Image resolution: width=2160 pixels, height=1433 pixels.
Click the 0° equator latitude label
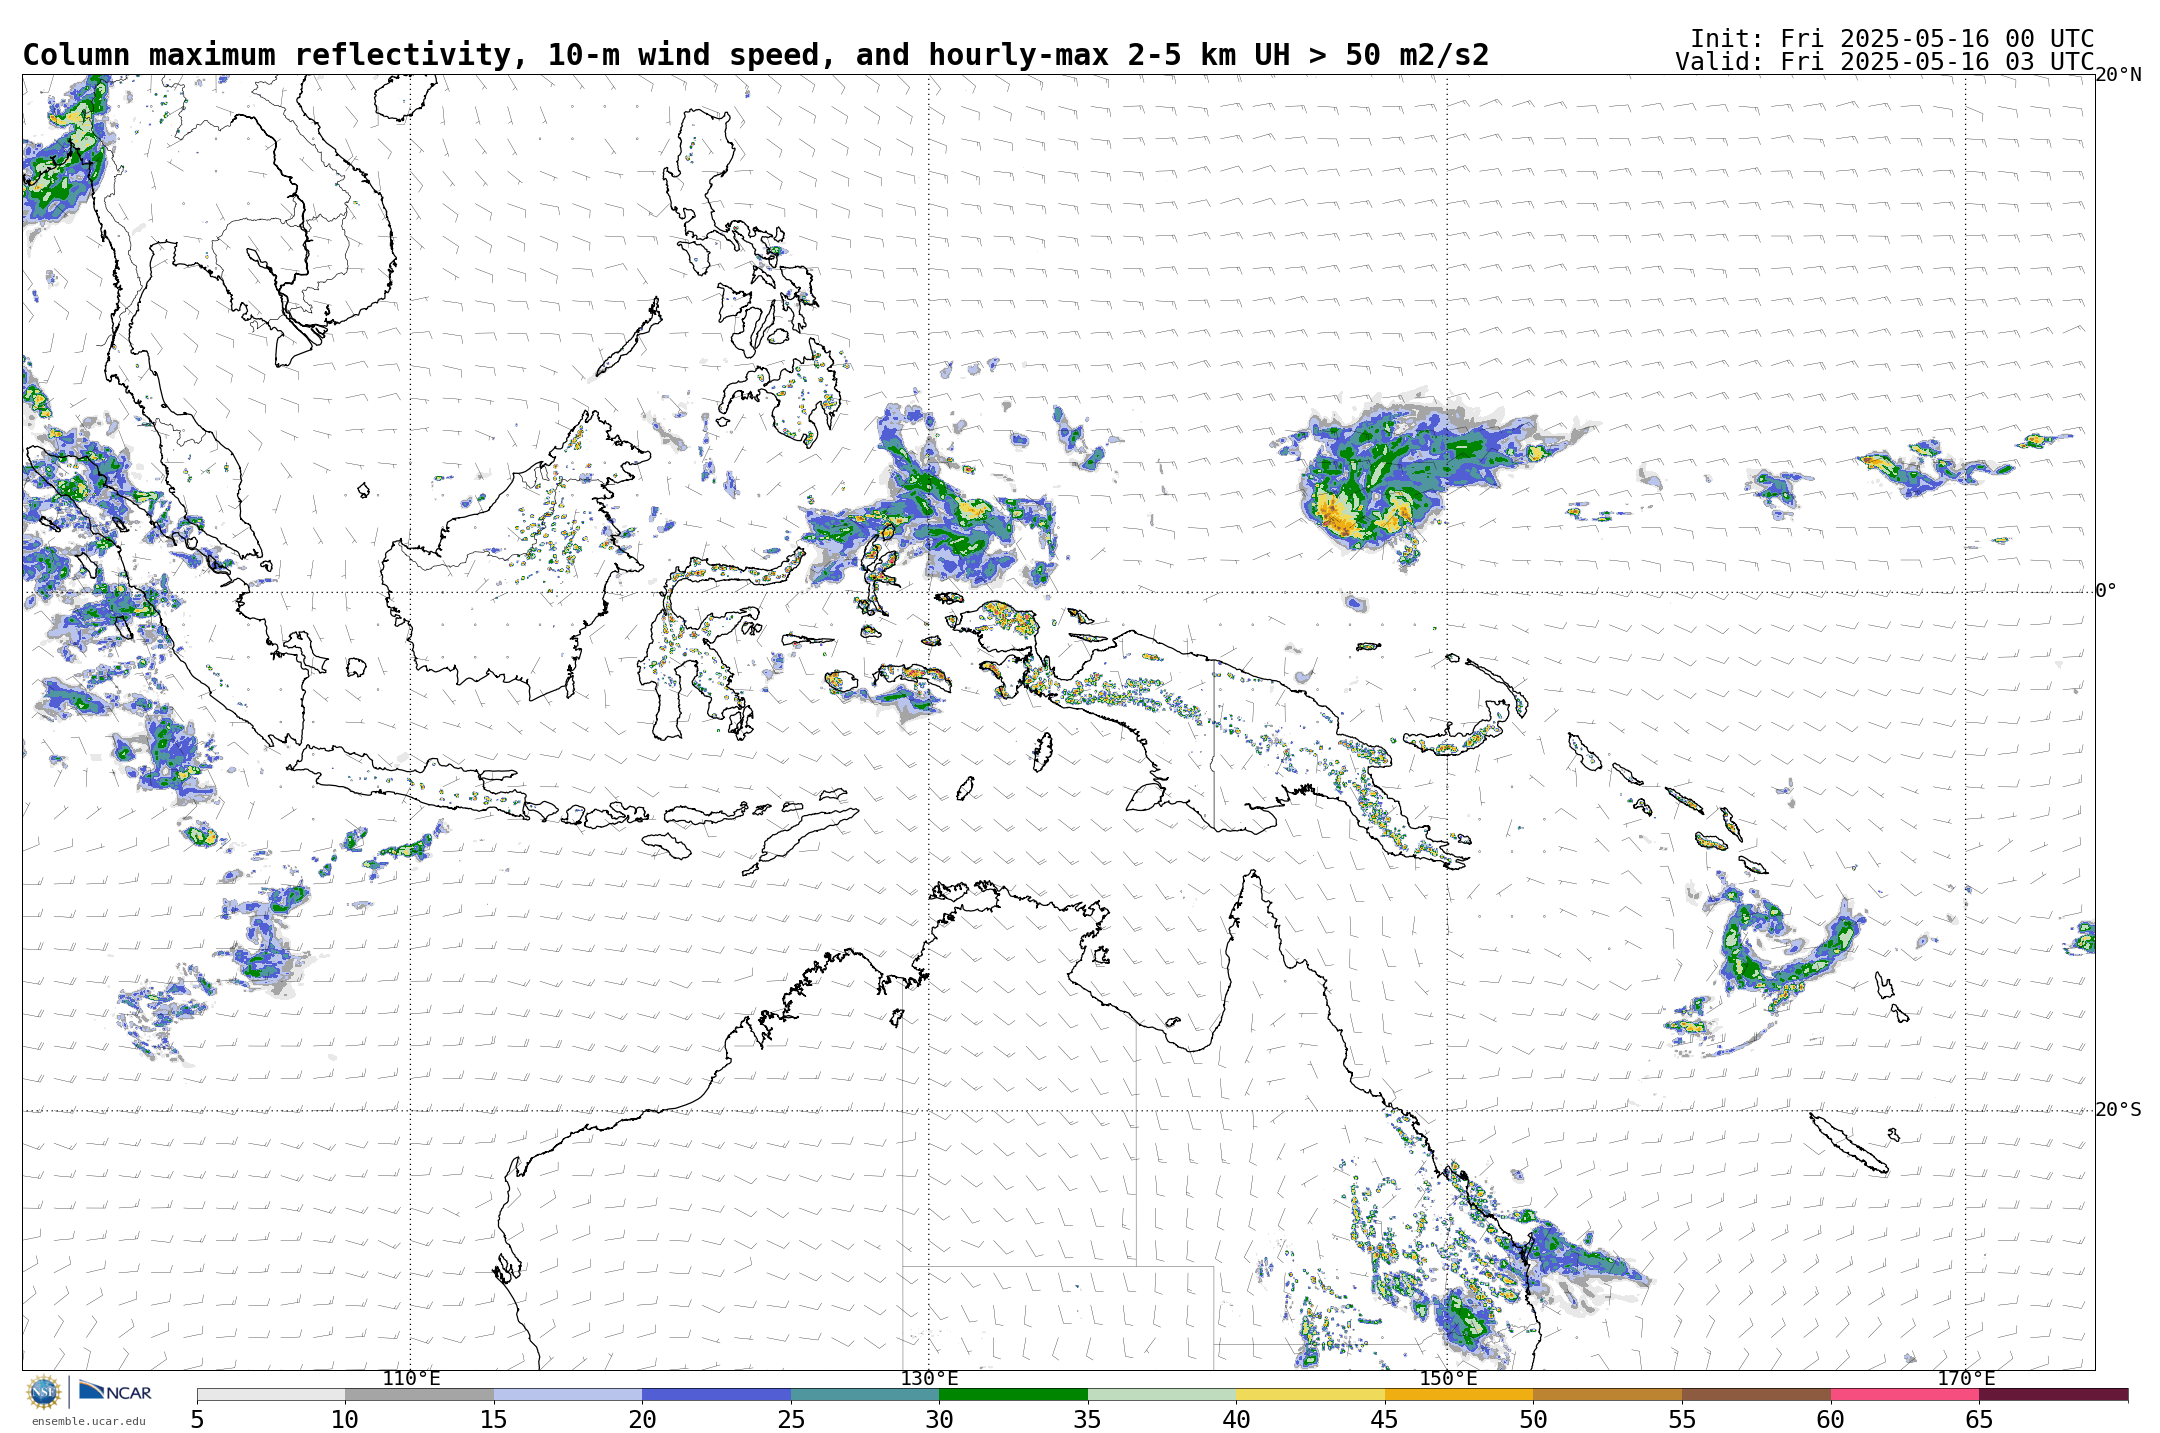pyautogui.click(x=2106, y=591)
